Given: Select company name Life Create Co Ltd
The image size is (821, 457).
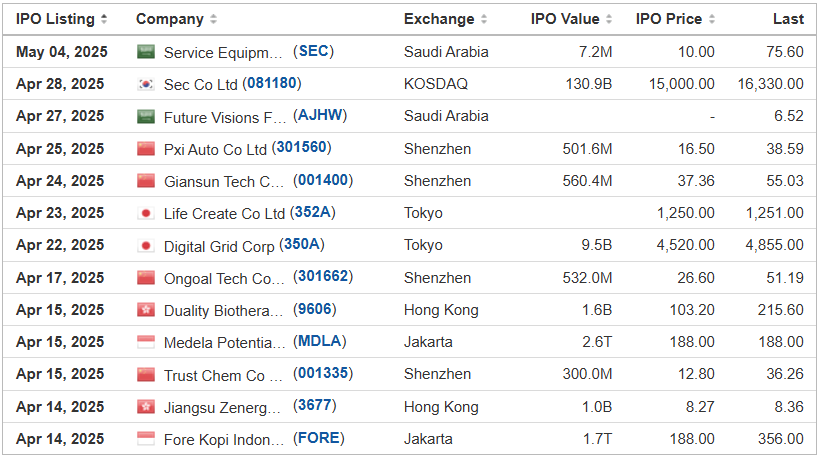Looking at the screenshot, I should 224,214.
